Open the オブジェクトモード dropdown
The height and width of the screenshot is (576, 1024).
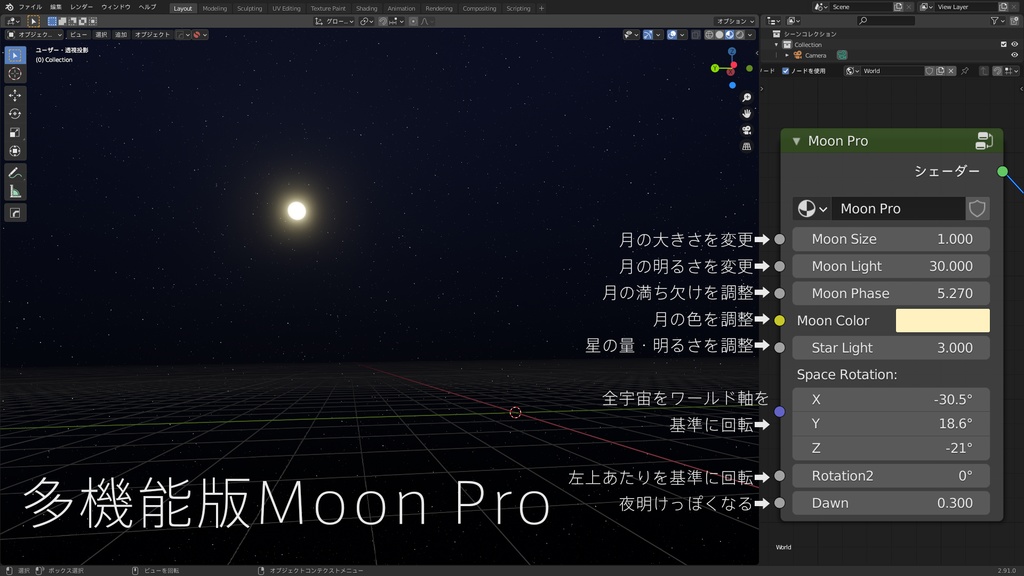[x=32, y=33]
